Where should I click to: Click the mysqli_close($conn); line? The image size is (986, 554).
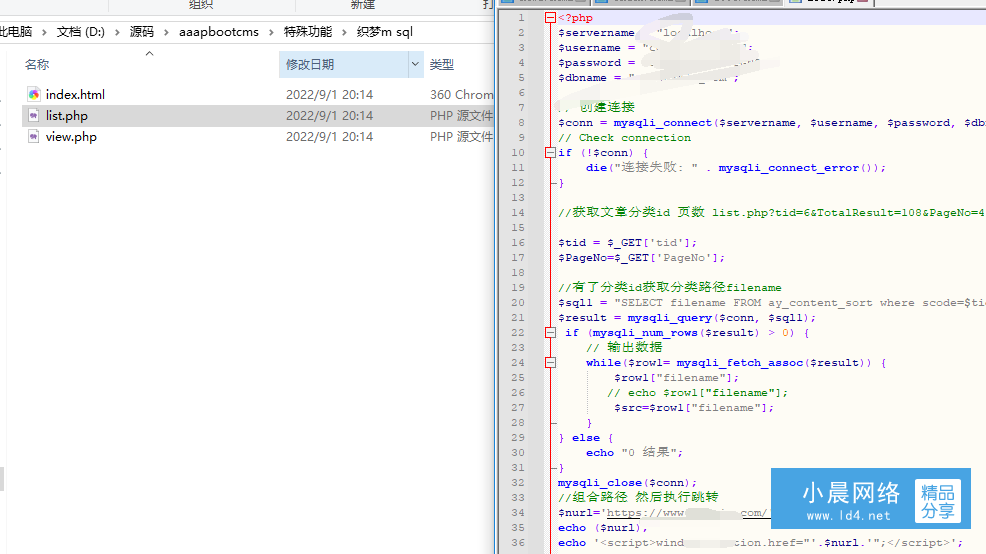click(x=628, y=483)
